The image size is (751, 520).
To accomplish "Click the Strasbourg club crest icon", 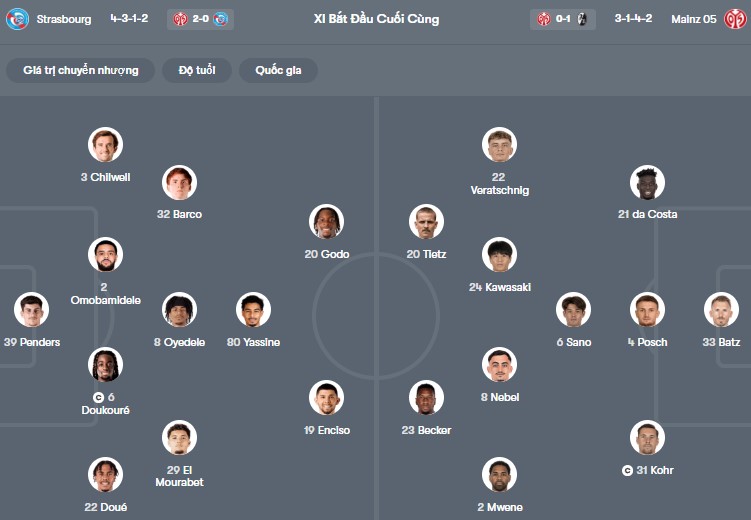I will pyautogui.click(x=17, y=19).
